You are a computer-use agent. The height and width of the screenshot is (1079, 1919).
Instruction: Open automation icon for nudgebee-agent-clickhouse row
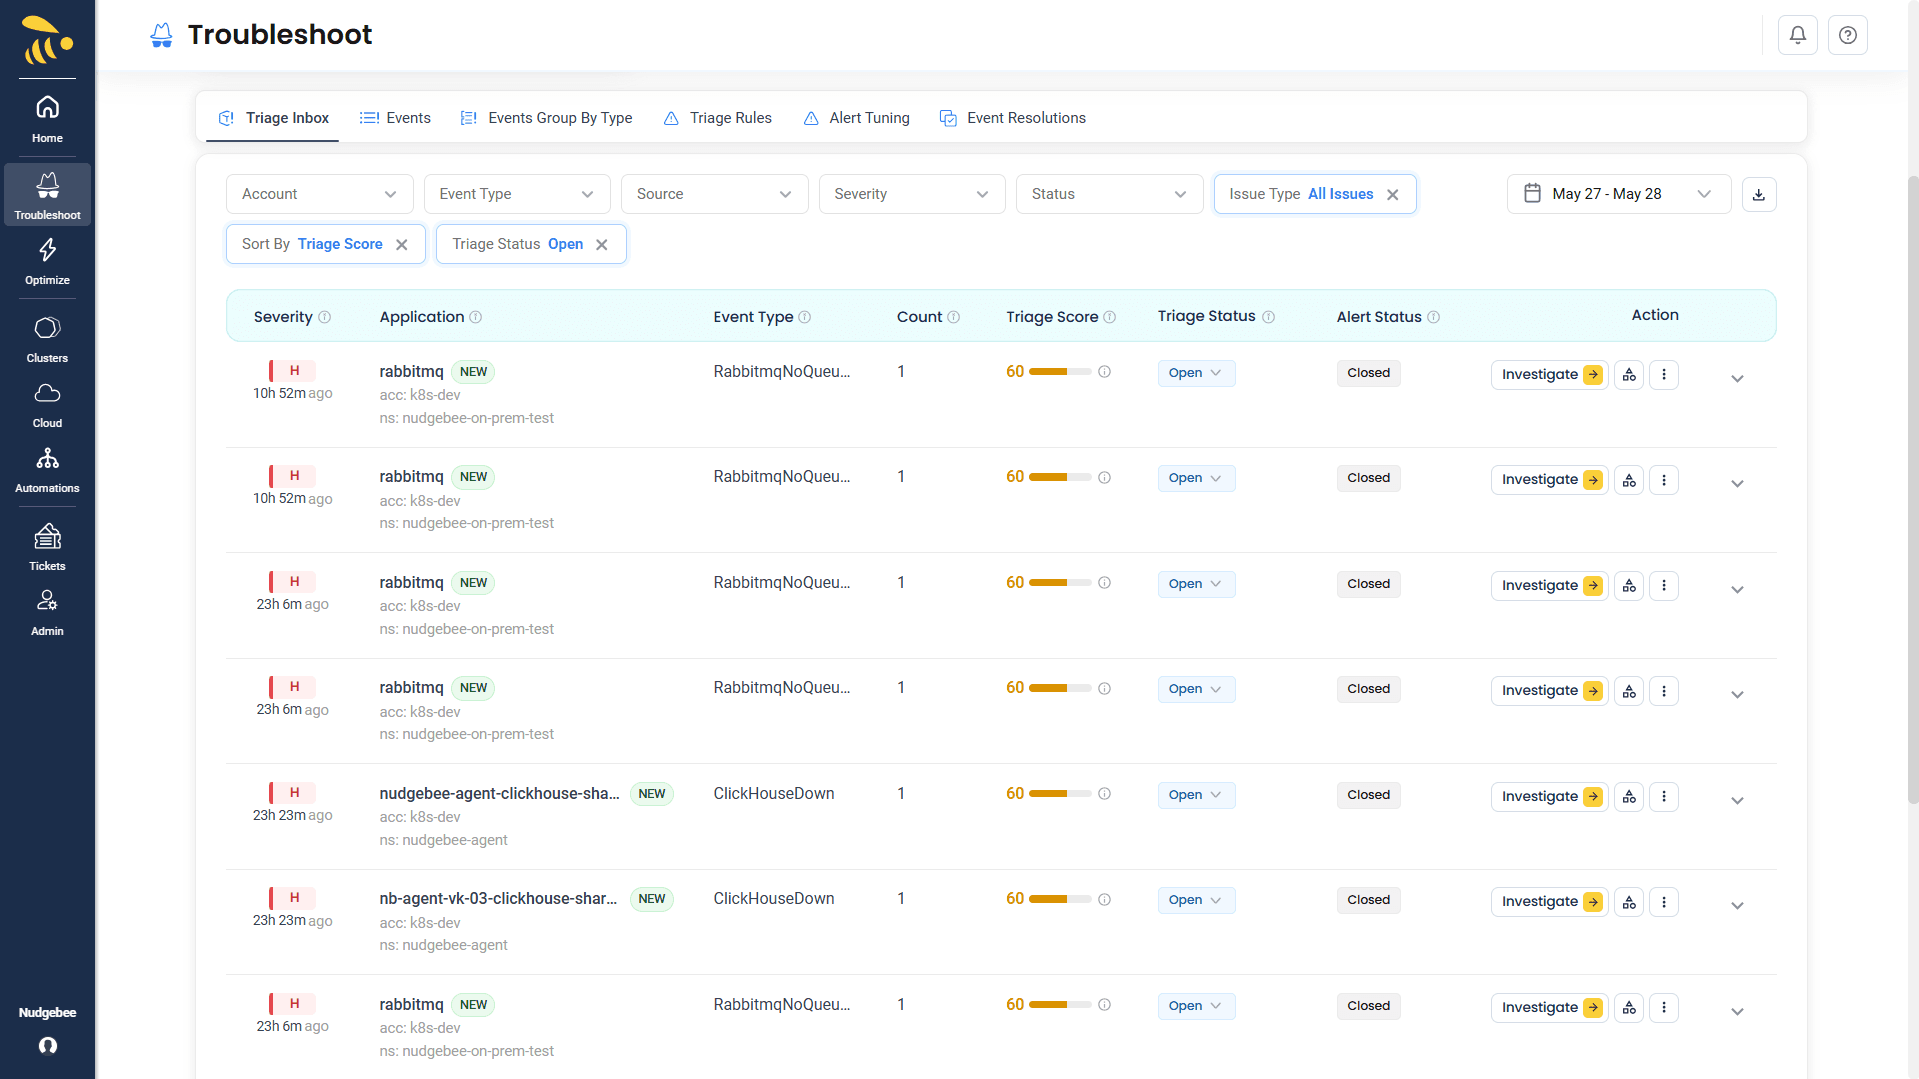pos(1629,796)
